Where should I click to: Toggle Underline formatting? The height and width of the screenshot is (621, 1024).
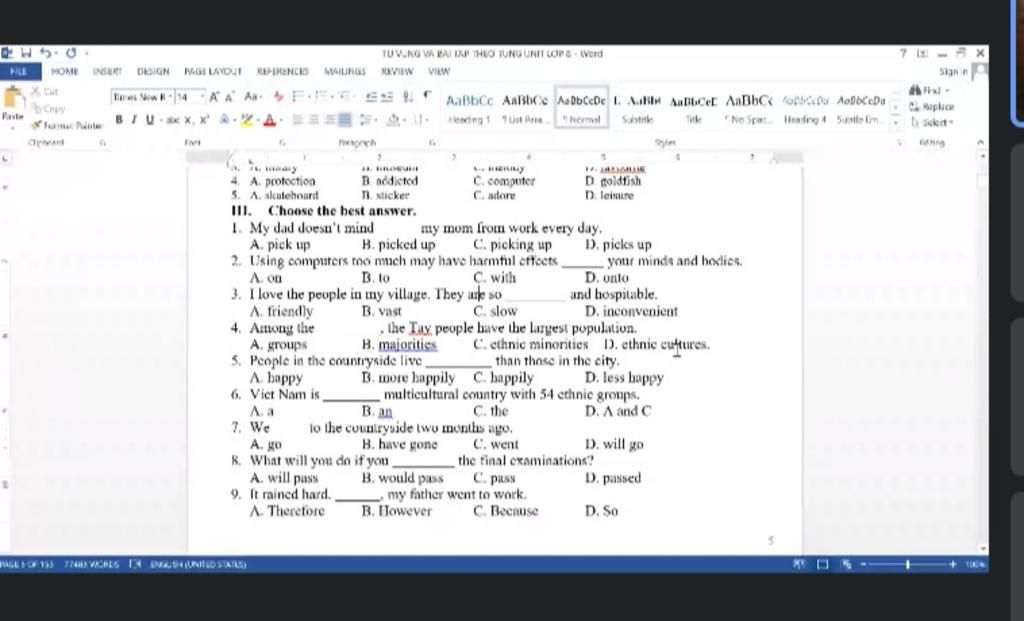[150, 119]
